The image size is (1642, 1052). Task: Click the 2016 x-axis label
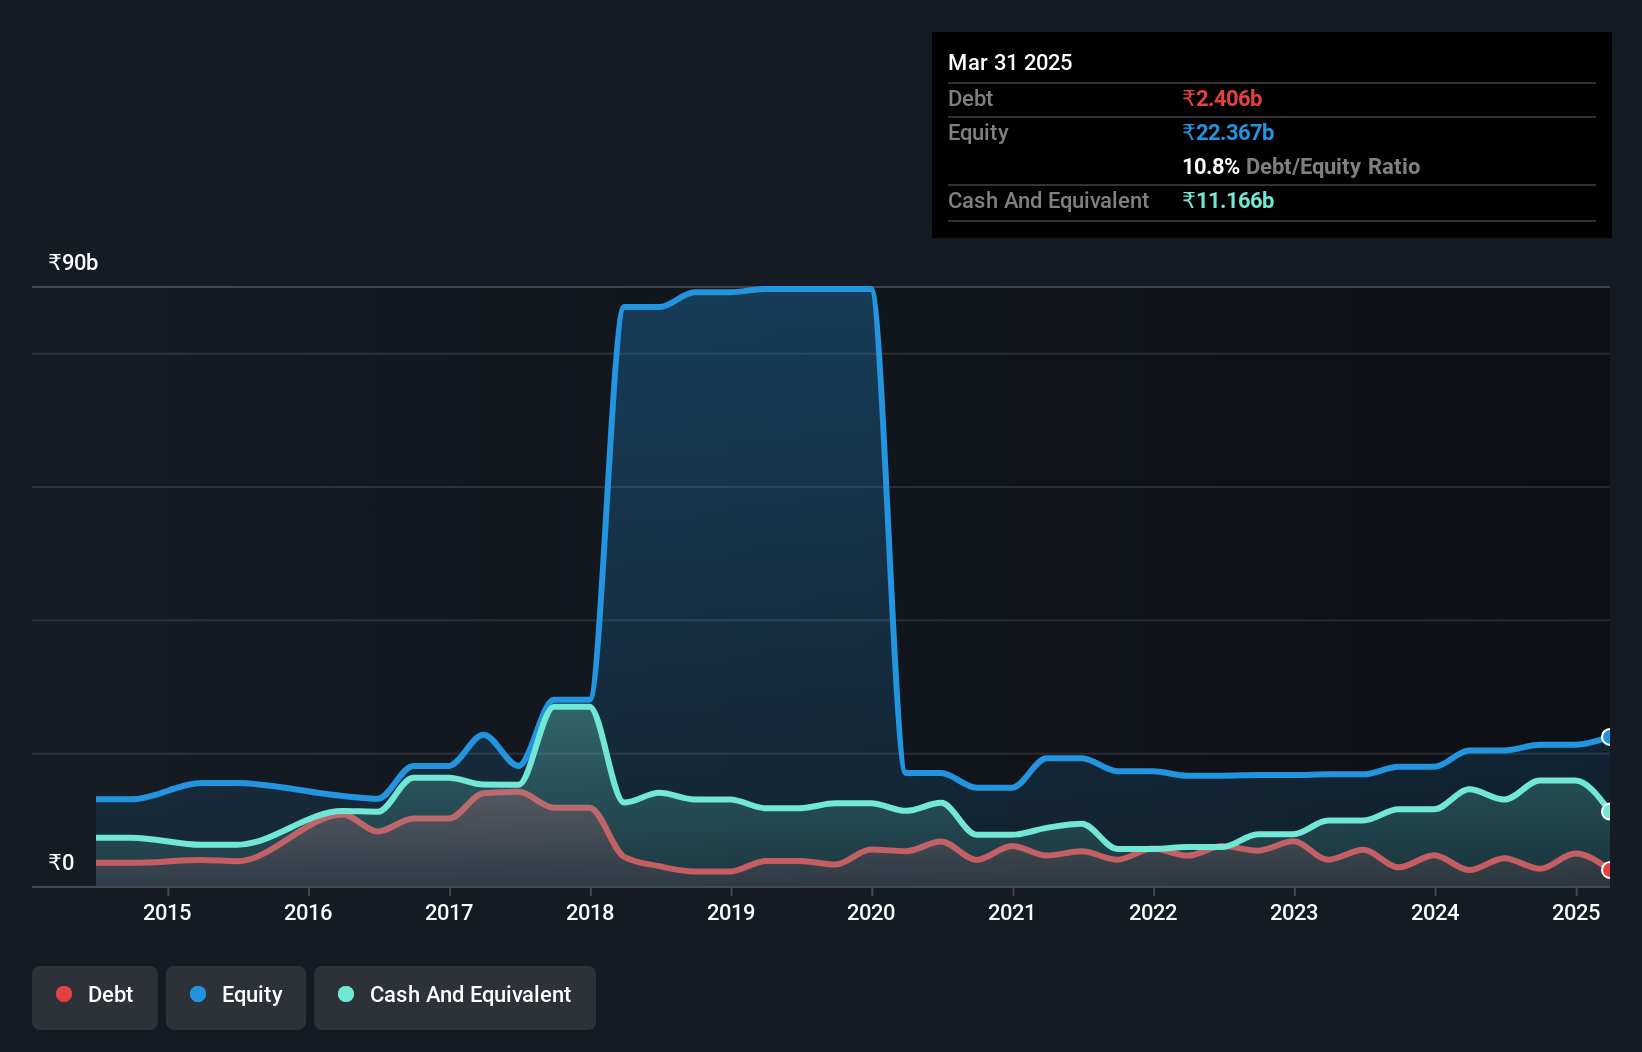(308, 912)
